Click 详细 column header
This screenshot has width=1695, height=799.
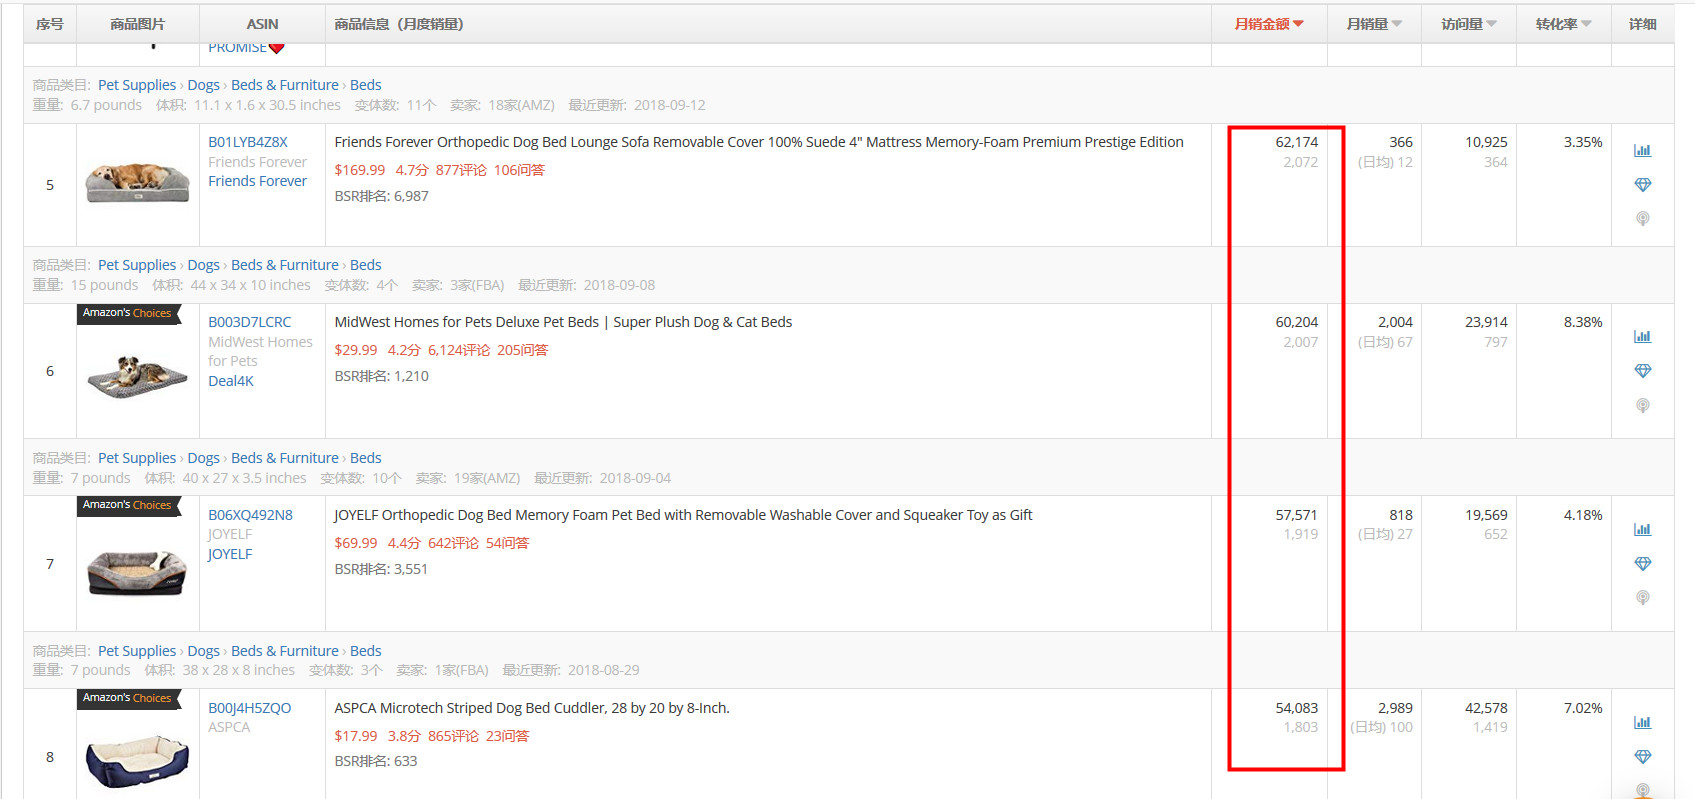point(1642,24)
